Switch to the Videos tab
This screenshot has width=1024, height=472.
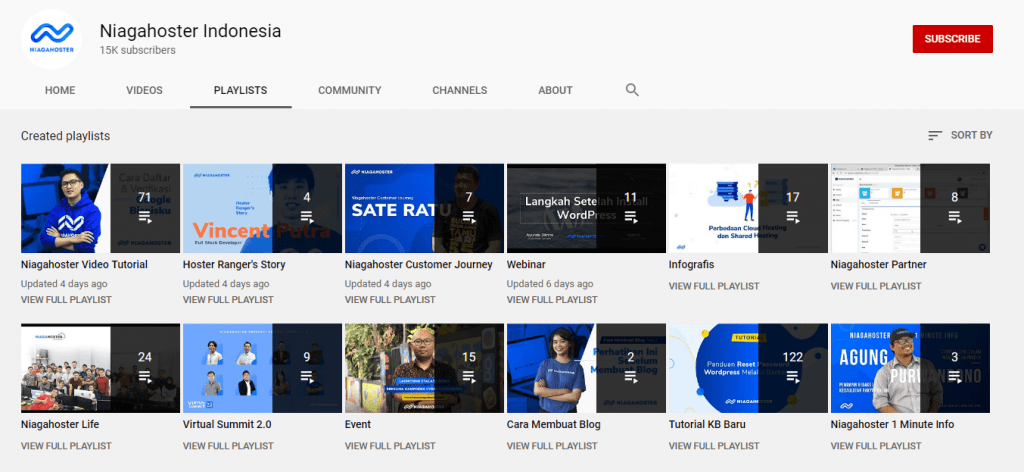click(144, 90)
